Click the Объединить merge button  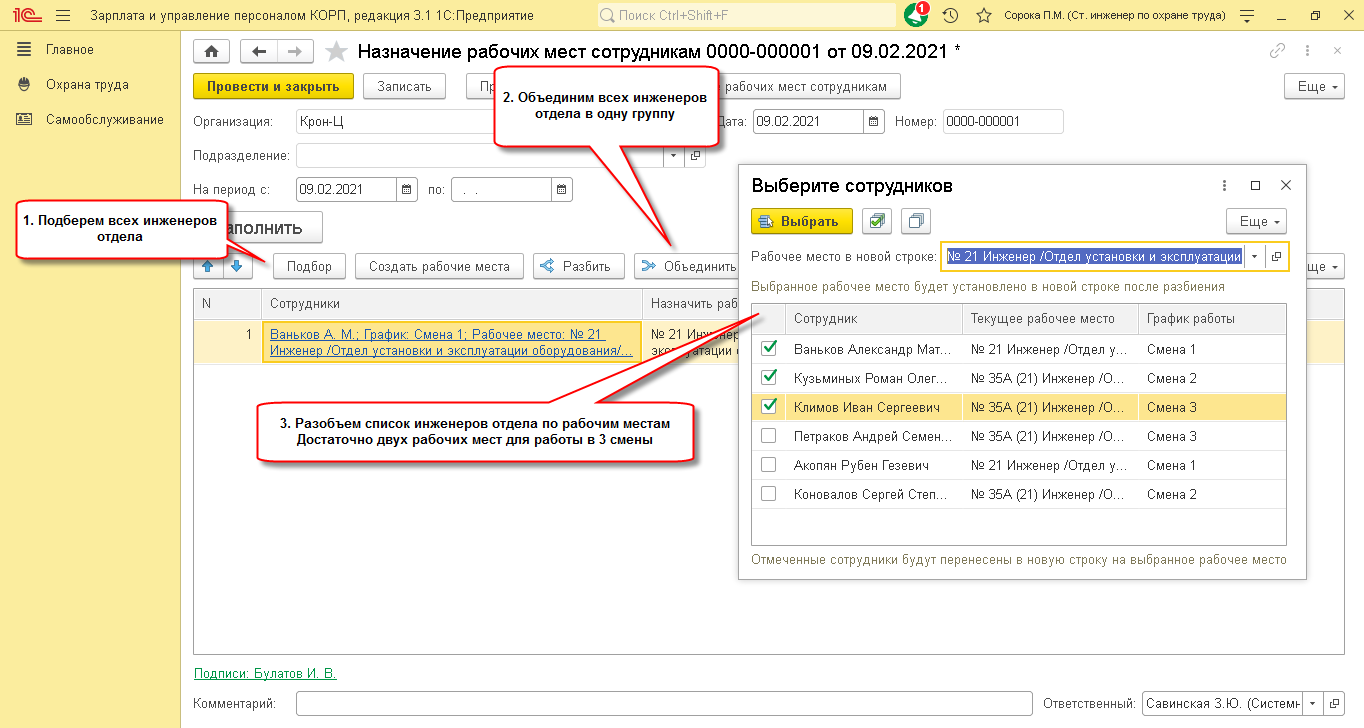[687, 266]
